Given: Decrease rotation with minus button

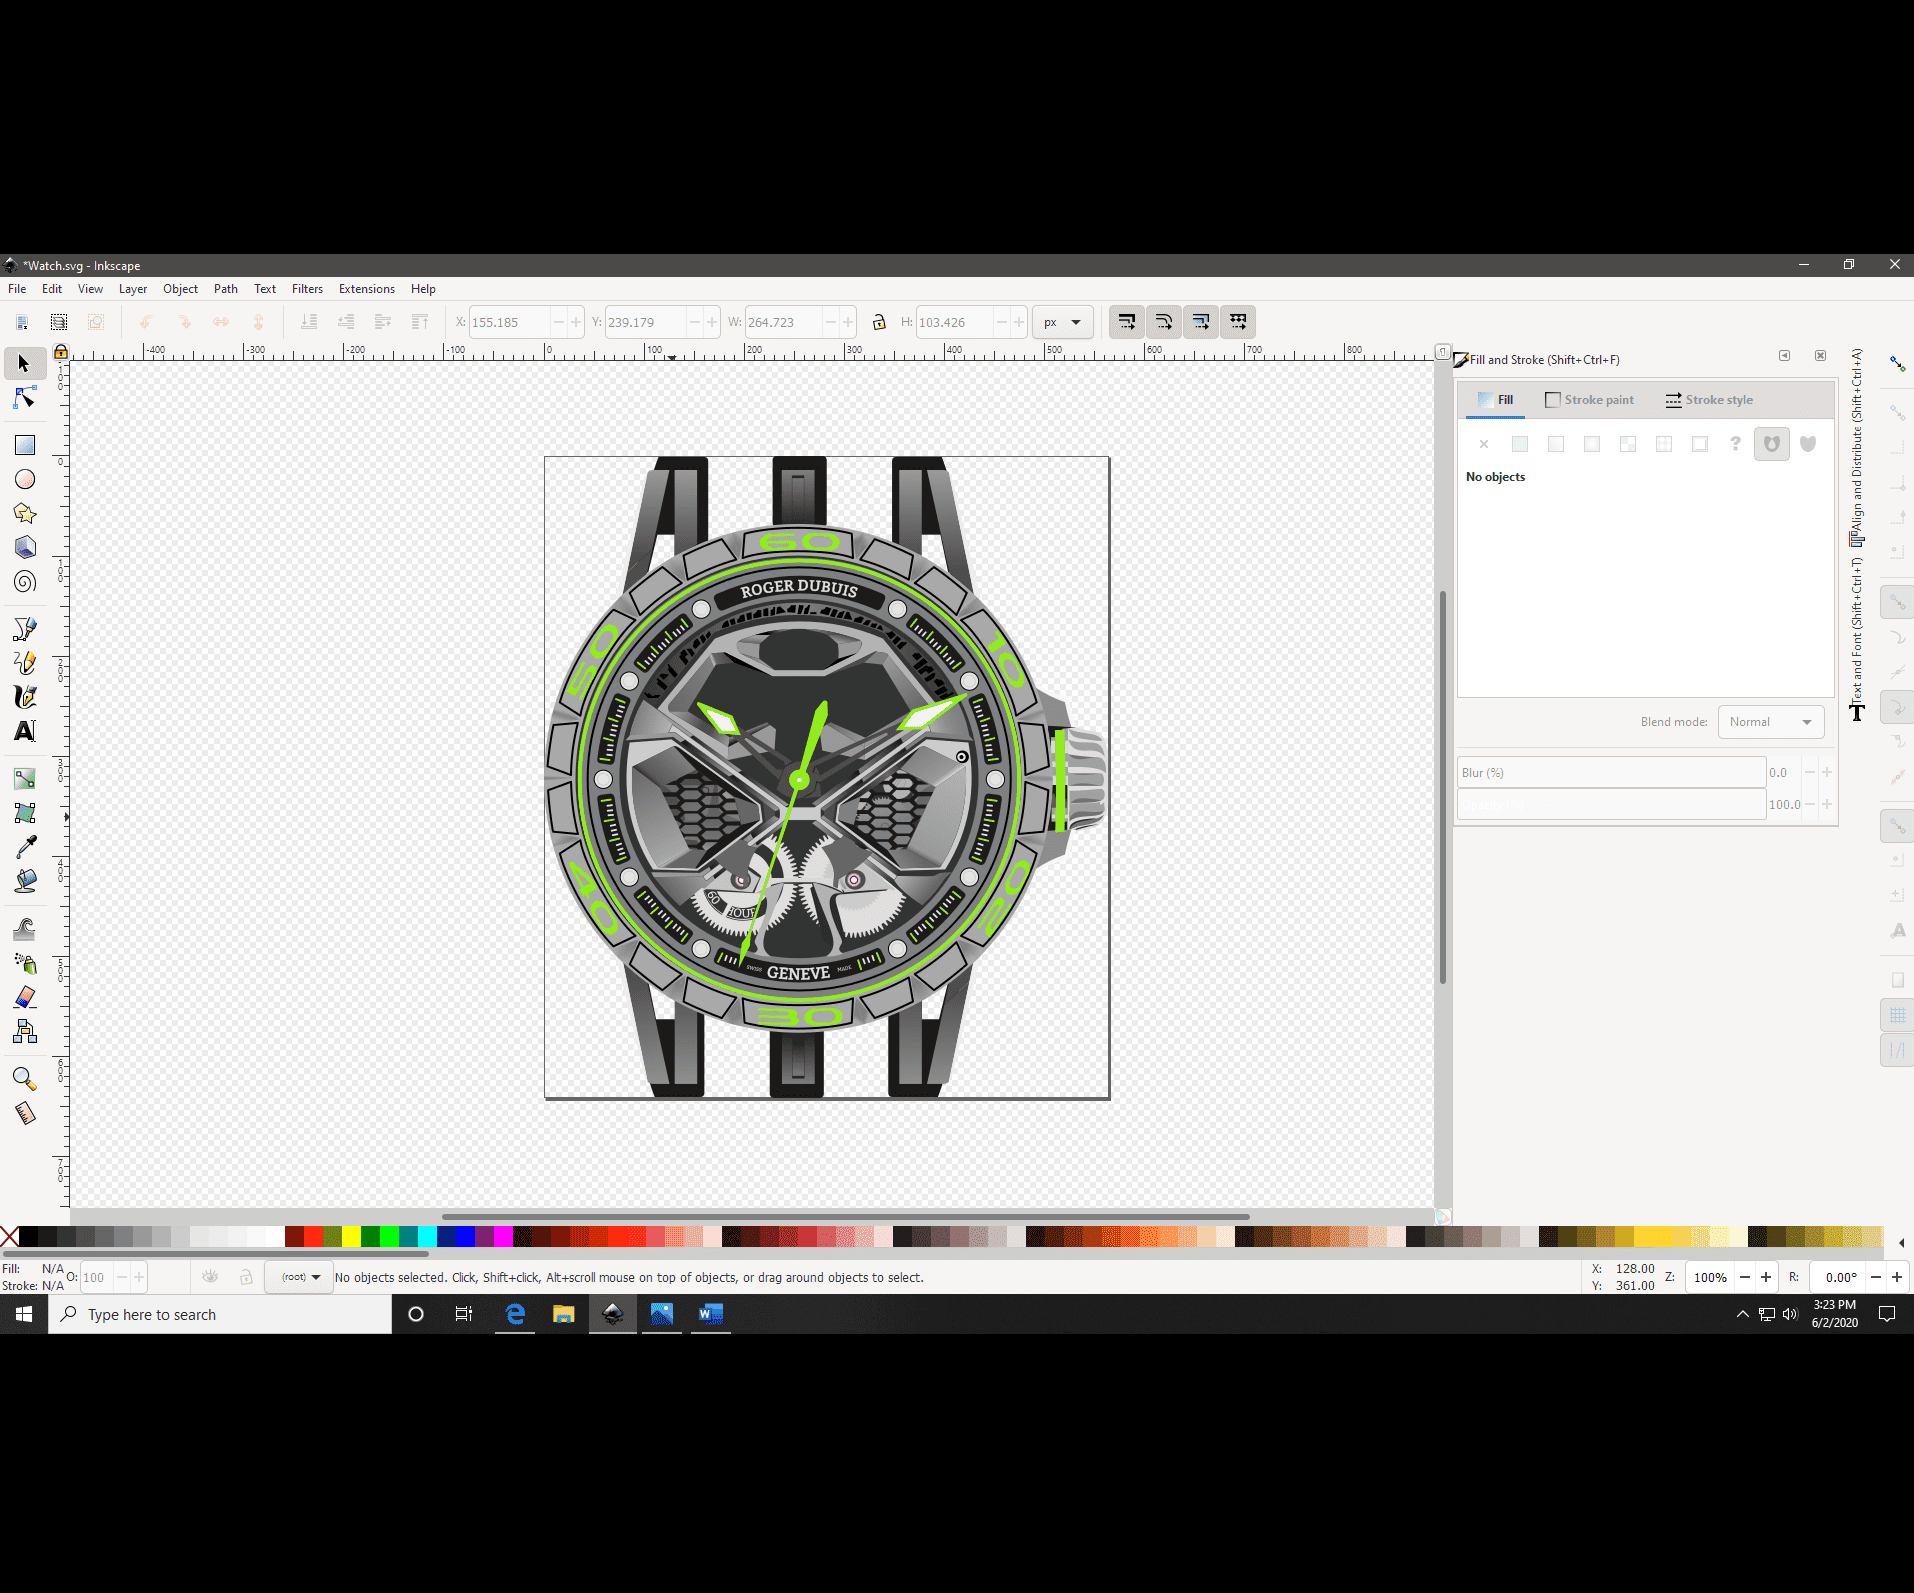Looking at the screenshot, I should coord(1876,1277).
